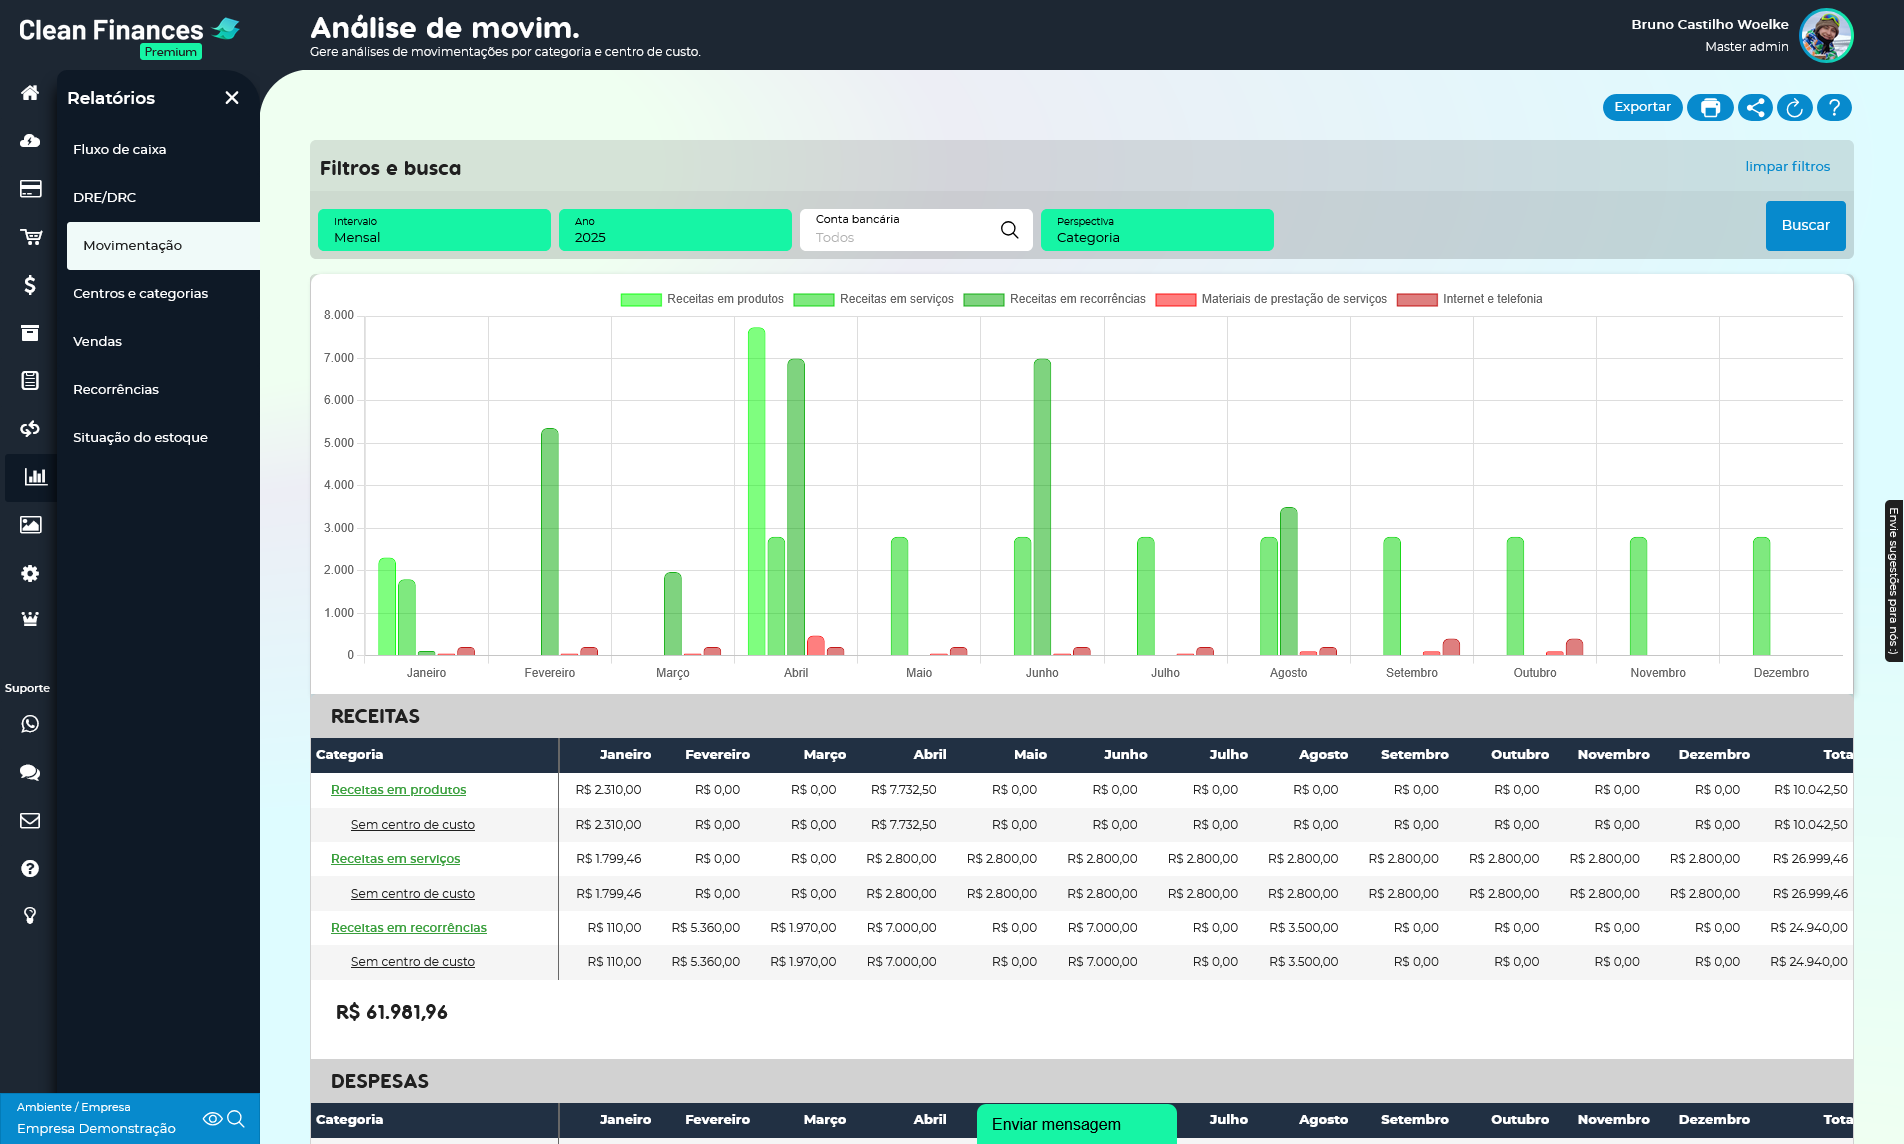
Task: Click limpar filtros link
Action: pos(1787,167)
